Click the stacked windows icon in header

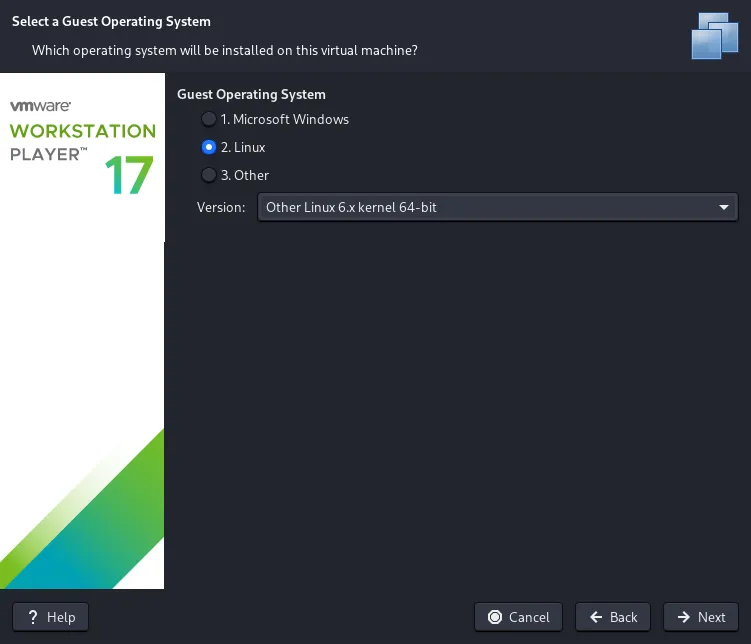pos(714,35)
